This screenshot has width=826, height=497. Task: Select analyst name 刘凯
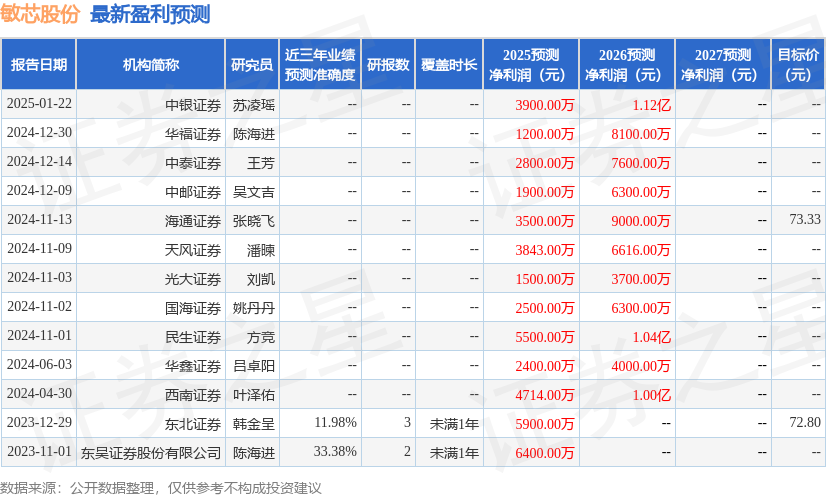[261, 279]
